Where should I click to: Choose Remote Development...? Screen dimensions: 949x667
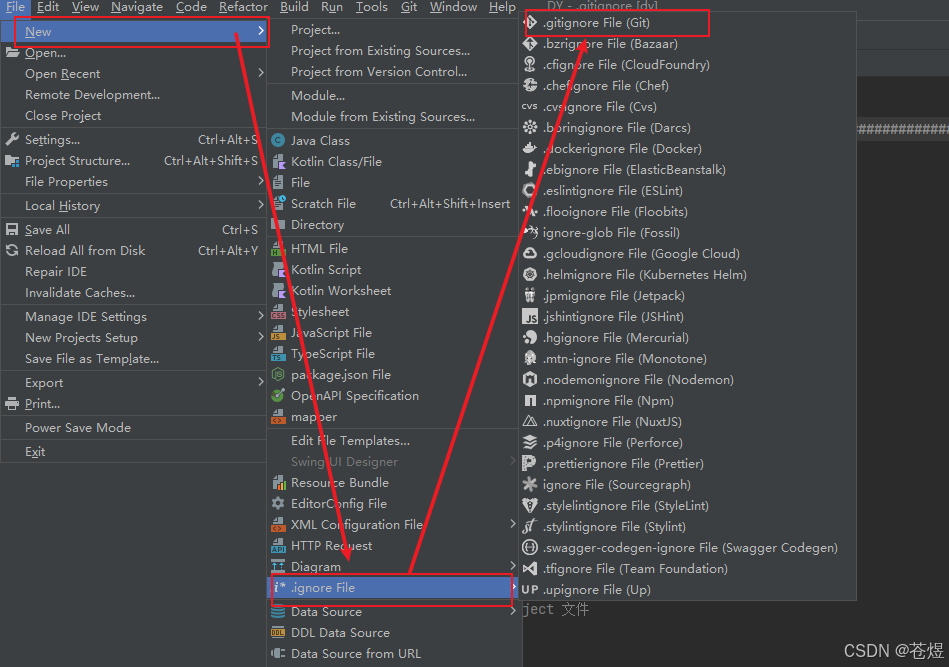(x=133, y=95)
